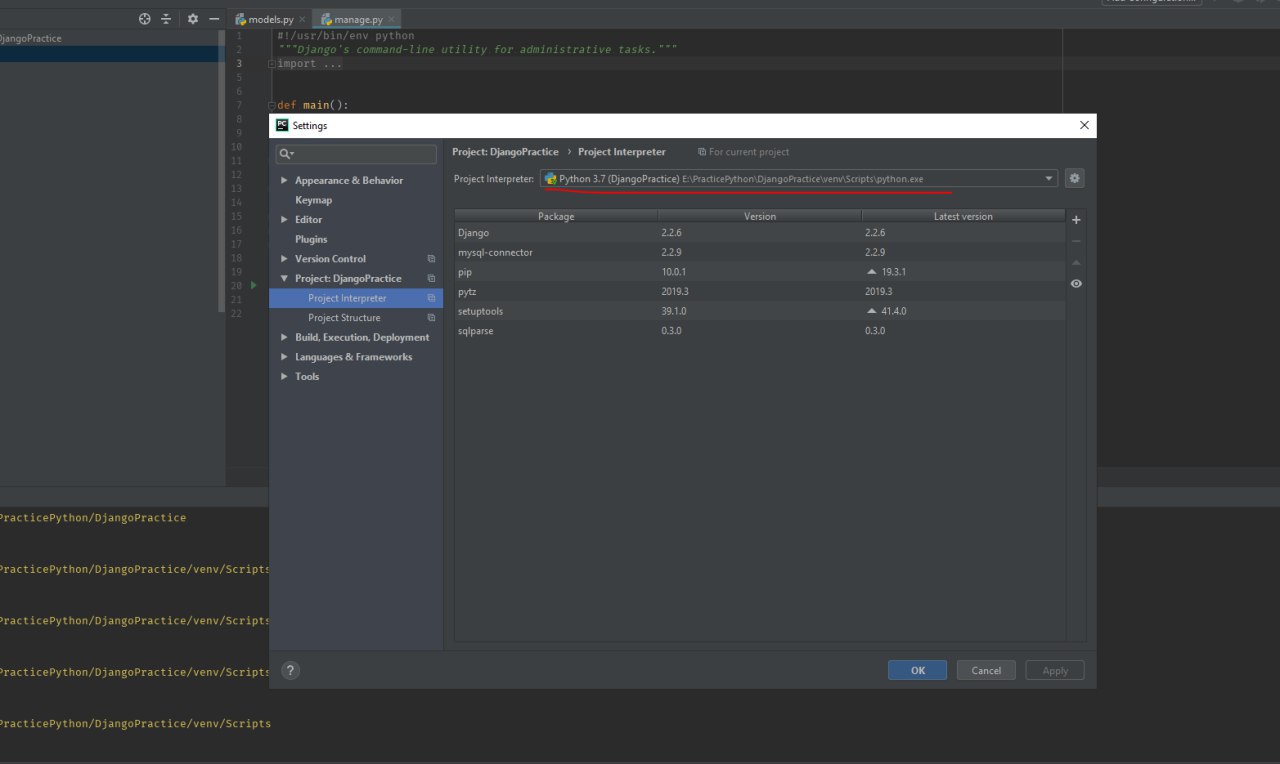Screen dimensions: 1280x764
Task: Click Version Control label in settings tree
Action: [330, 259]
